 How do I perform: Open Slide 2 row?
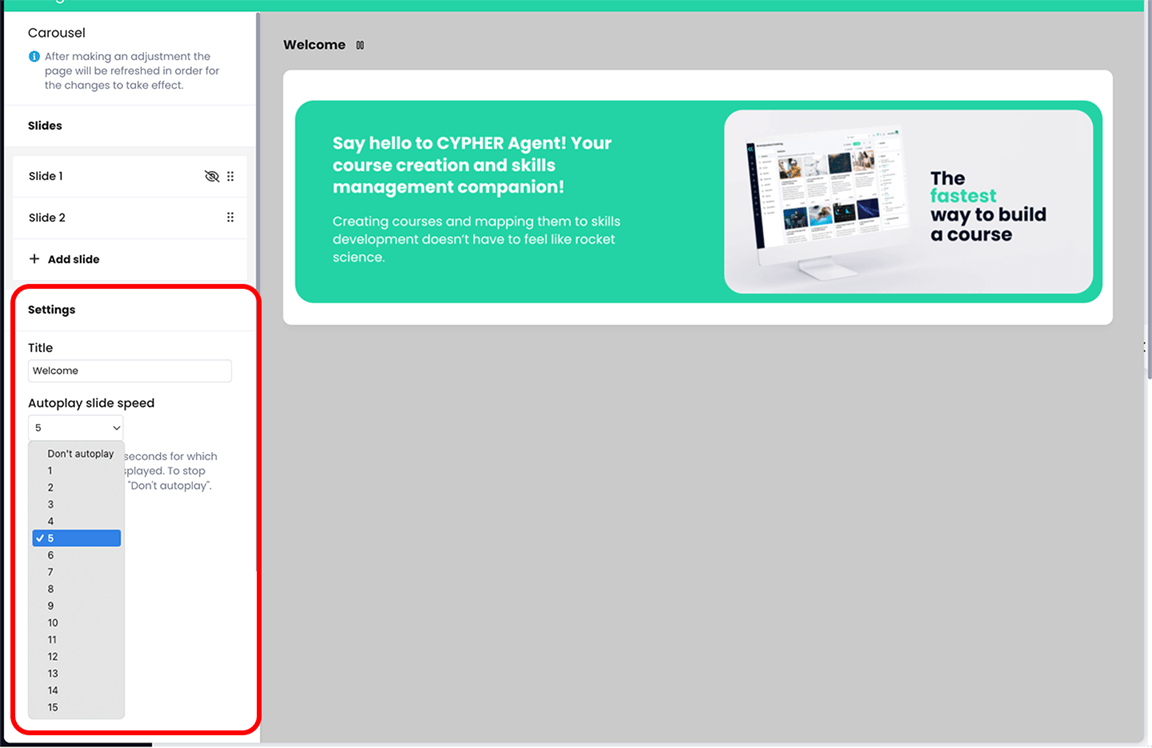tap(129, 217)
